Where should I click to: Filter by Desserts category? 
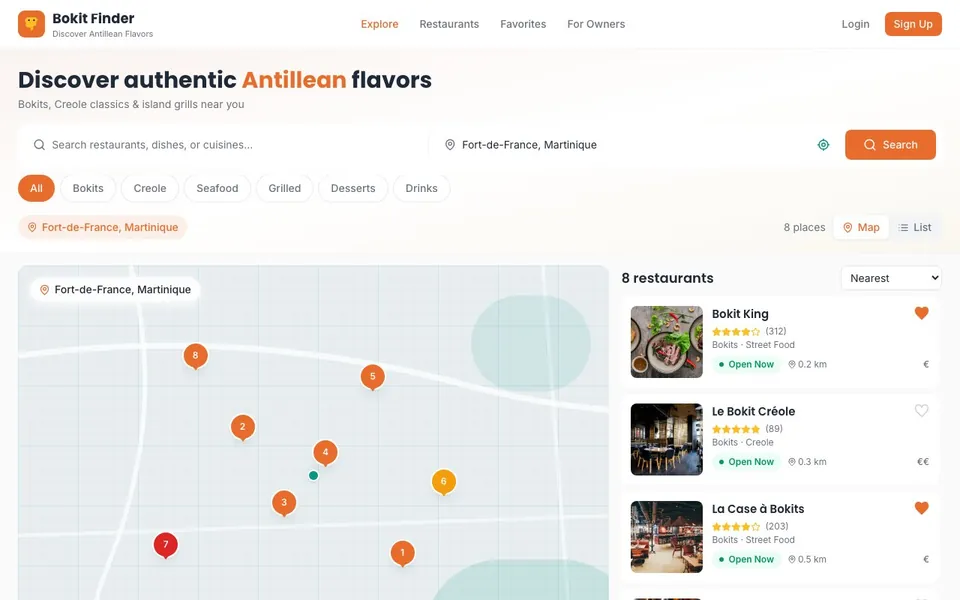pyautogui.click(x=353, y=188)
